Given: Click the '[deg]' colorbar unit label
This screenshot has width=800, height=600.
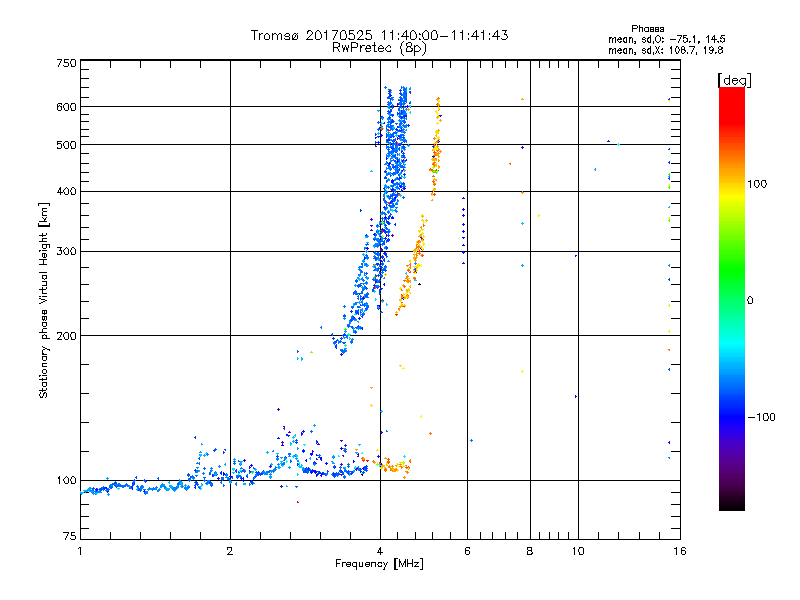Looking at the screenshot, I should 734,80.
